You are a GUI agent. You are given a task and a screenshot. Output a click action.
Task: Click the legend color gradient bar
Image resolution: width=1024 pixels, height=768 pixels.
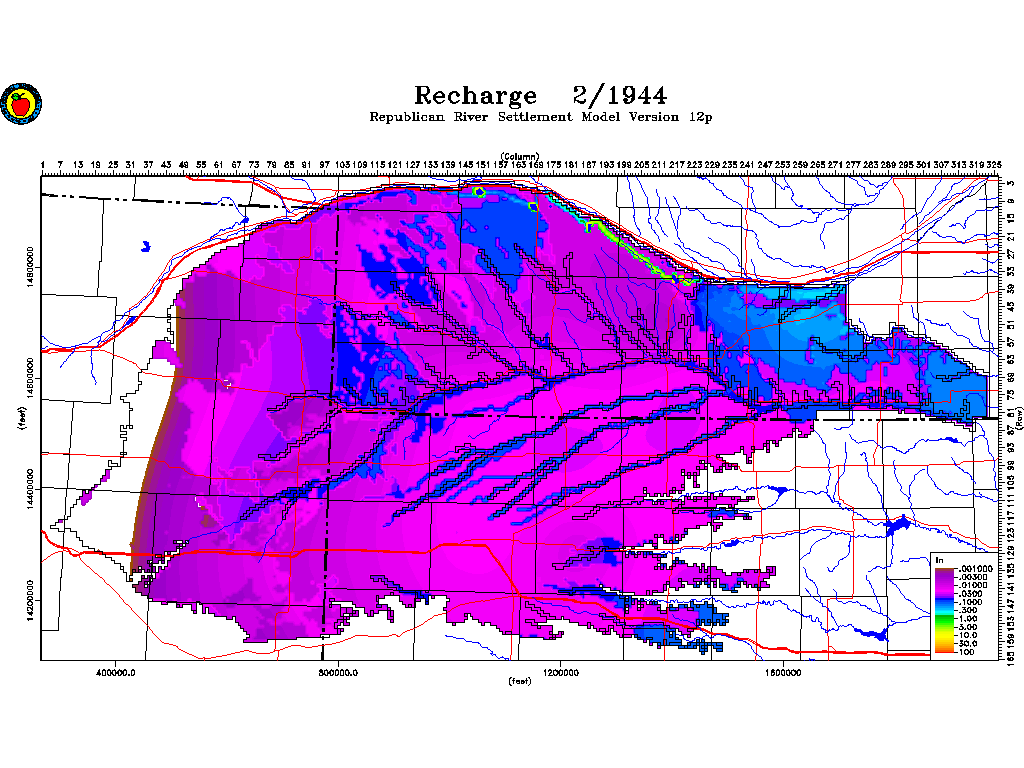click(944, 611)
